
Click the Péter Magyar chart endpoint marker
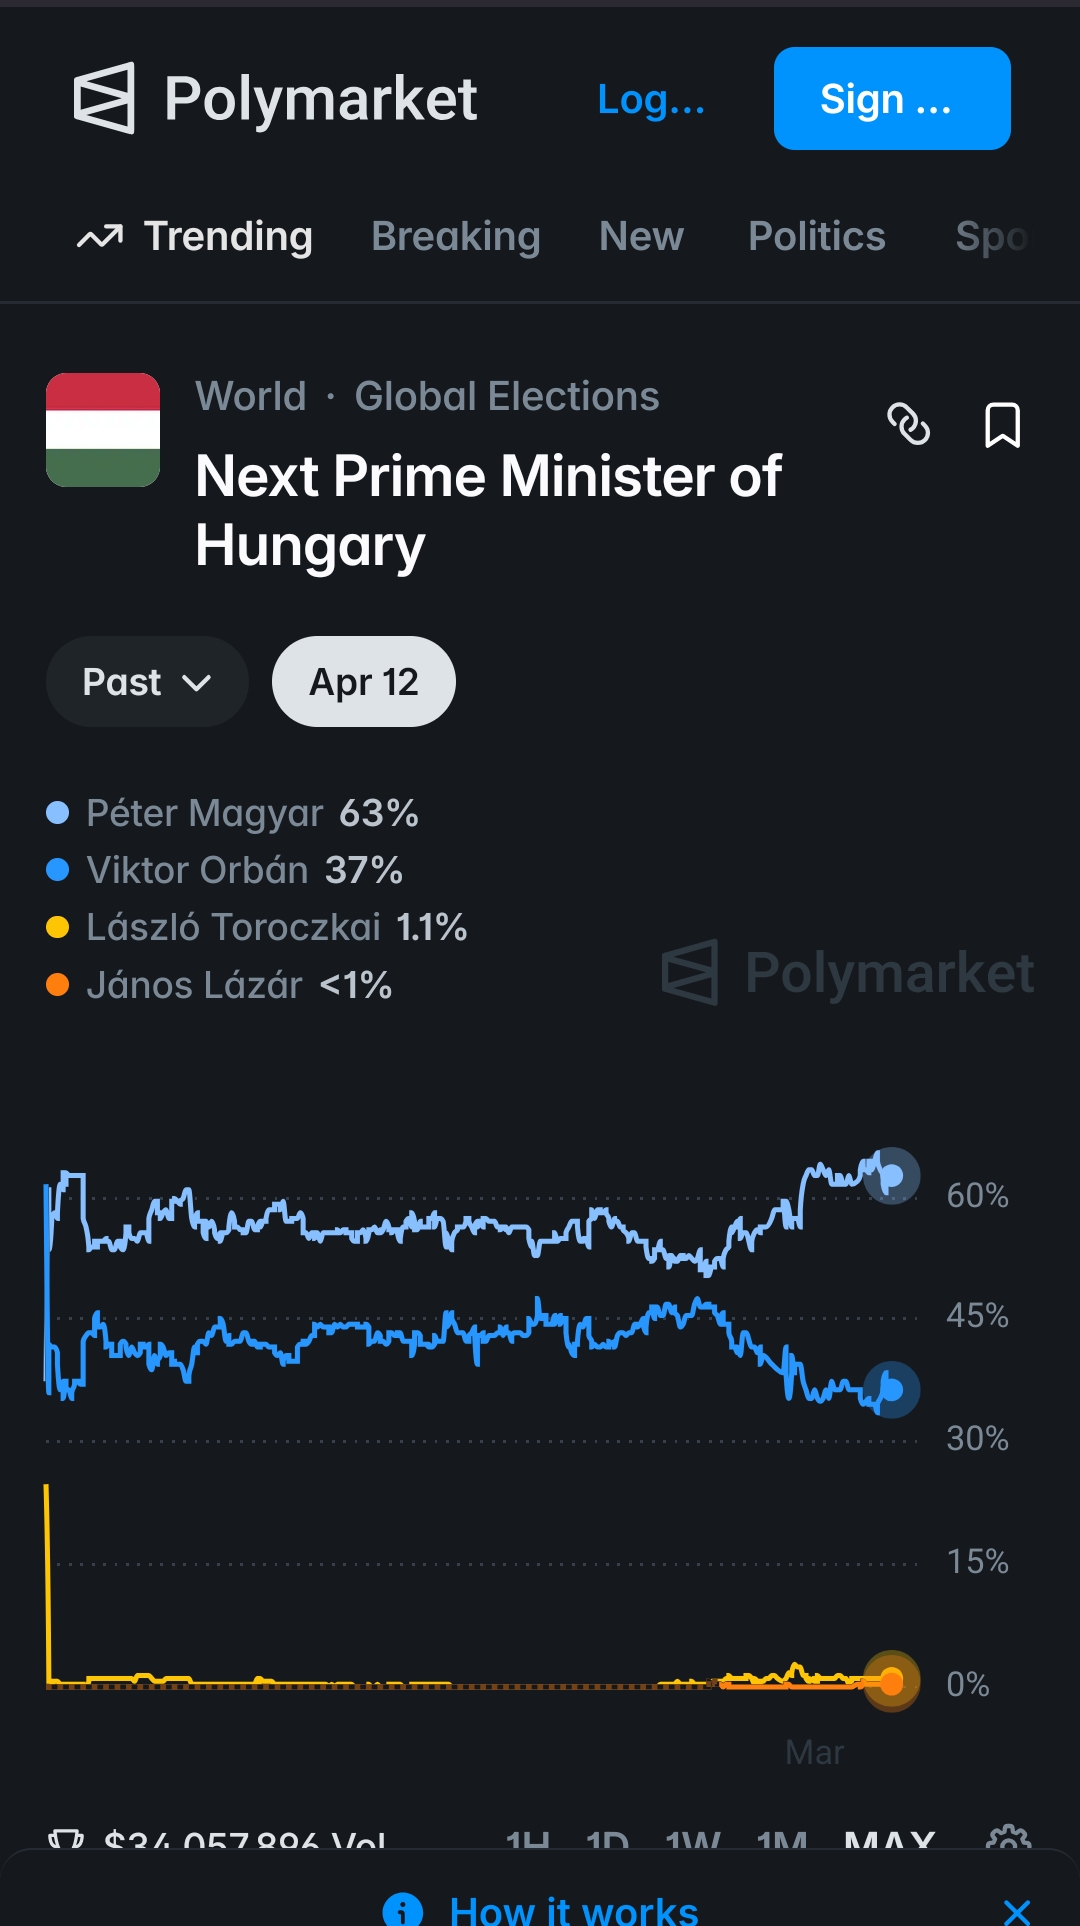coord(891,1176)
